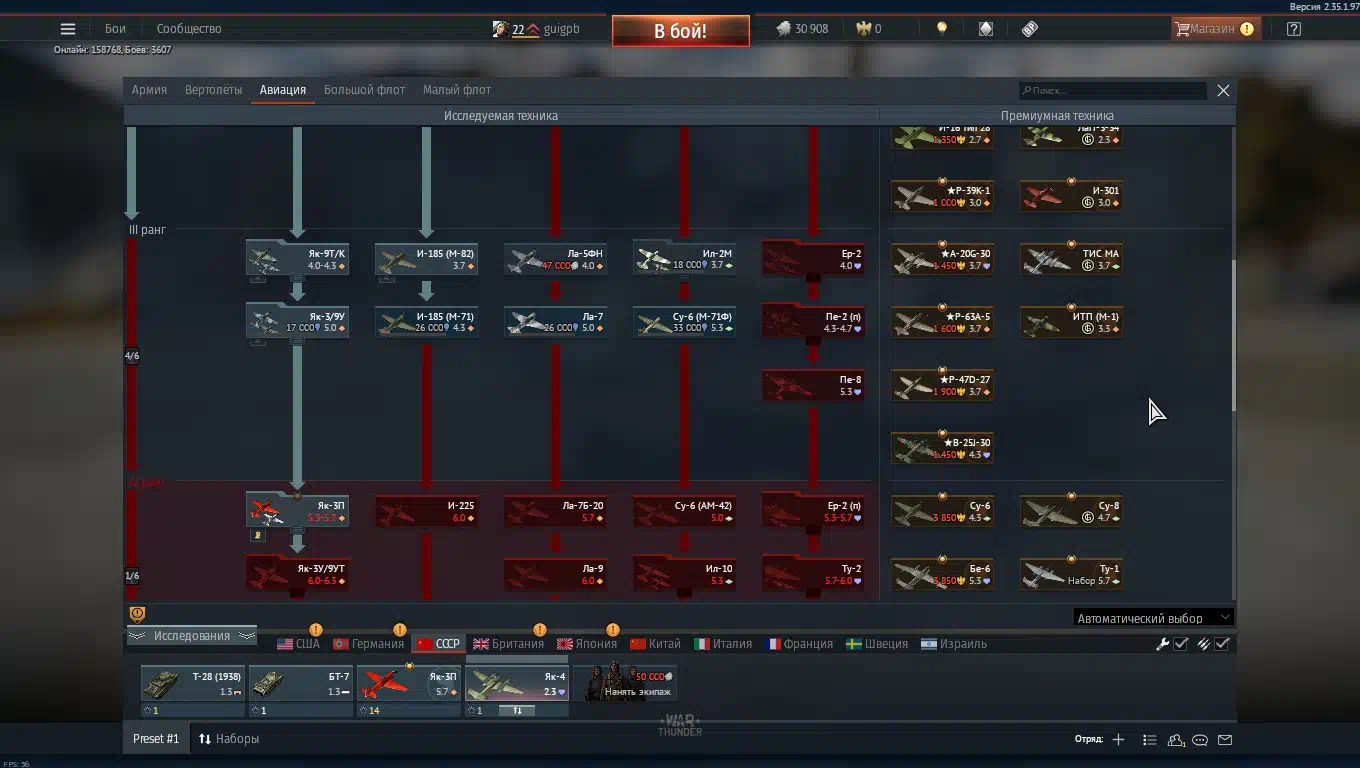The image size is (1360, 768).
Task: Click Нанять экипаж crew hire slot
Action: (625, 684)
